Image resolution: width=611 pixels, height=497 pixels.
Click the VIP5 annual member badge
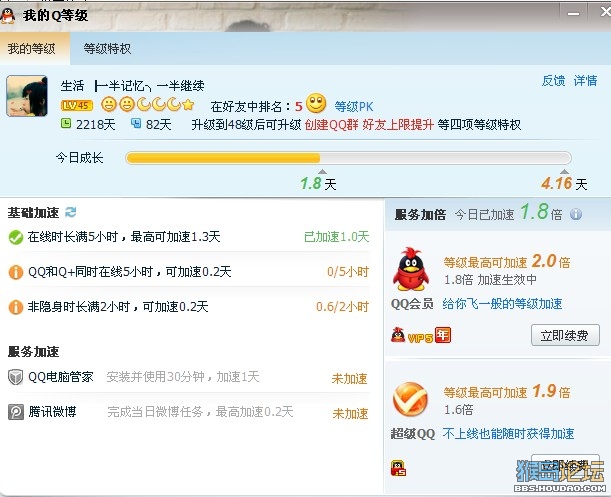tap(421, 335)
